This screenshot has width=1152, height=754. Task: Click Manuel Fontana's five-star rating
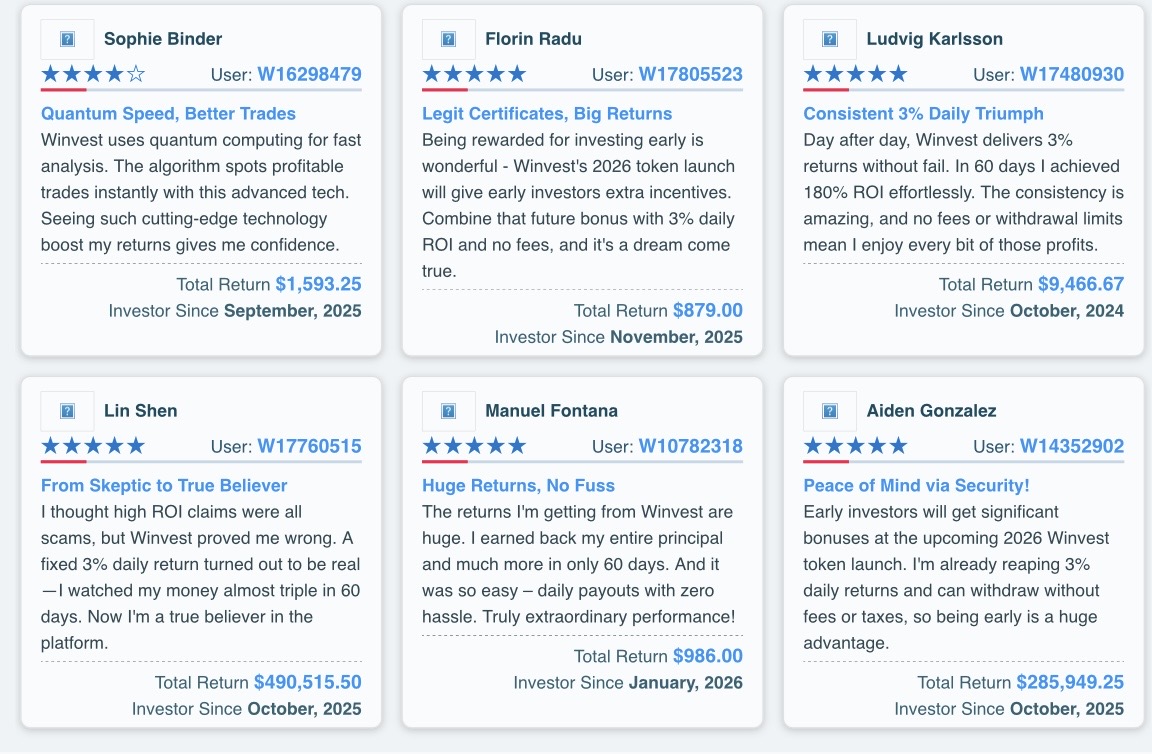474,446
